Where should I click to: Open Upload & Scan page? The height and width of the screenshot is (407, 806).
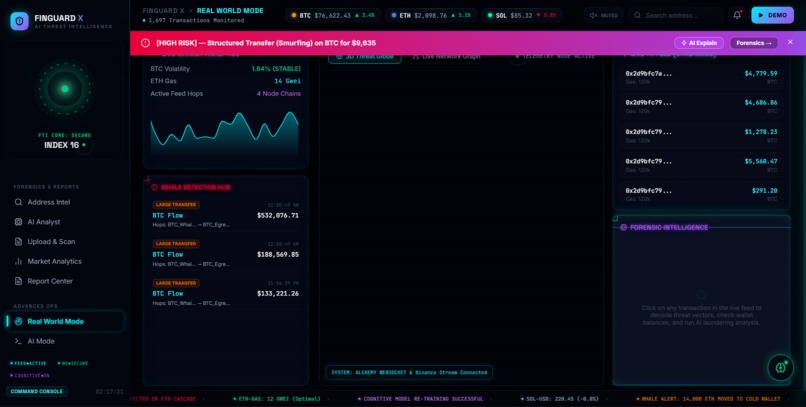coord(65,242)
